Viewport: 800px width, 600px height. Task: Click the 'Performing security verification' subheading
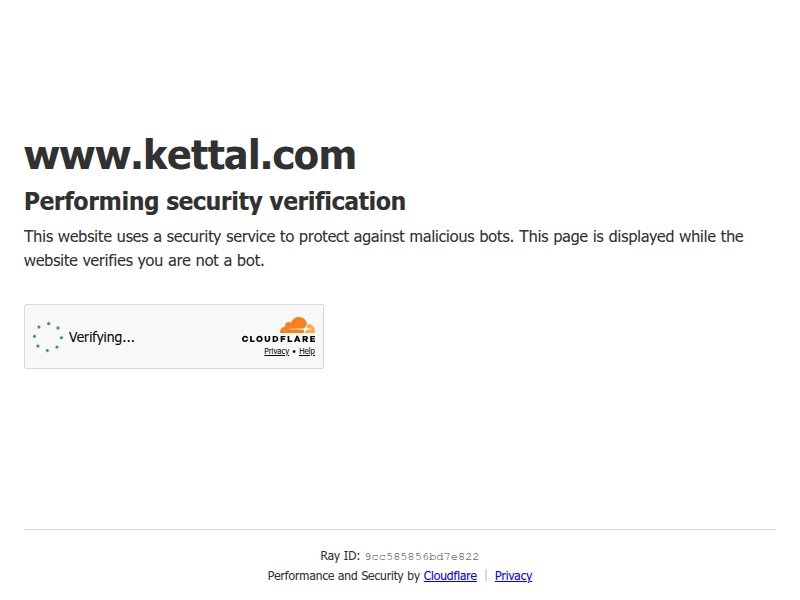pyautogui.click(x=215, y=201)
